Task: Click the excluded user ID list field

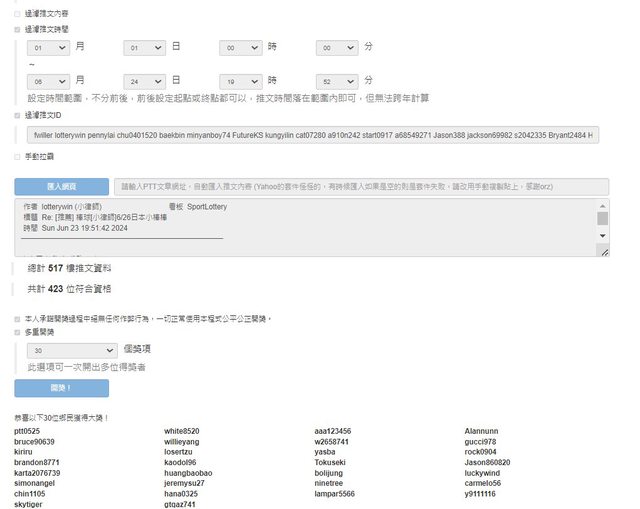Action: pos(312,135)
